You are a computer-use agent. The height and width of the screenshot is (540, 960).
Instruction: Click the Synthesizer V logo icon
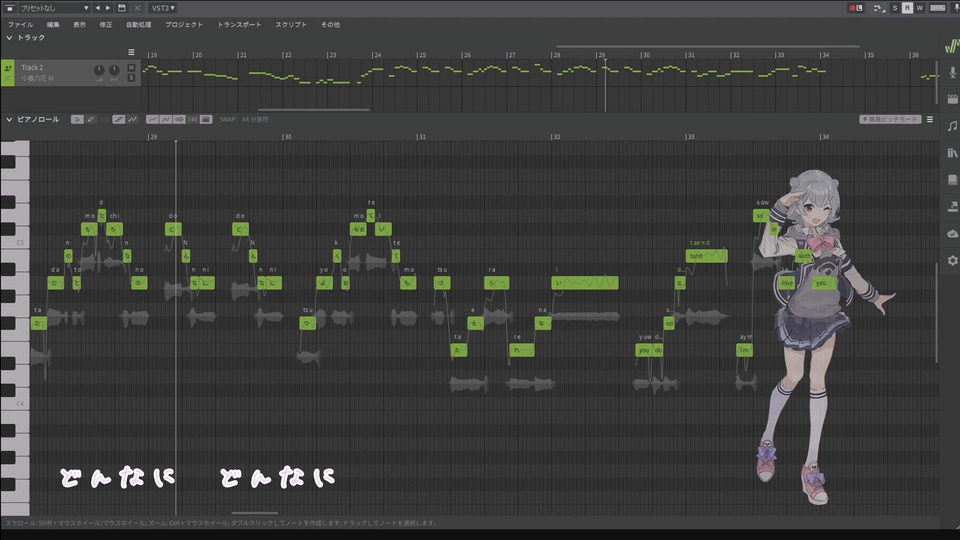click(x=952, y=46)
